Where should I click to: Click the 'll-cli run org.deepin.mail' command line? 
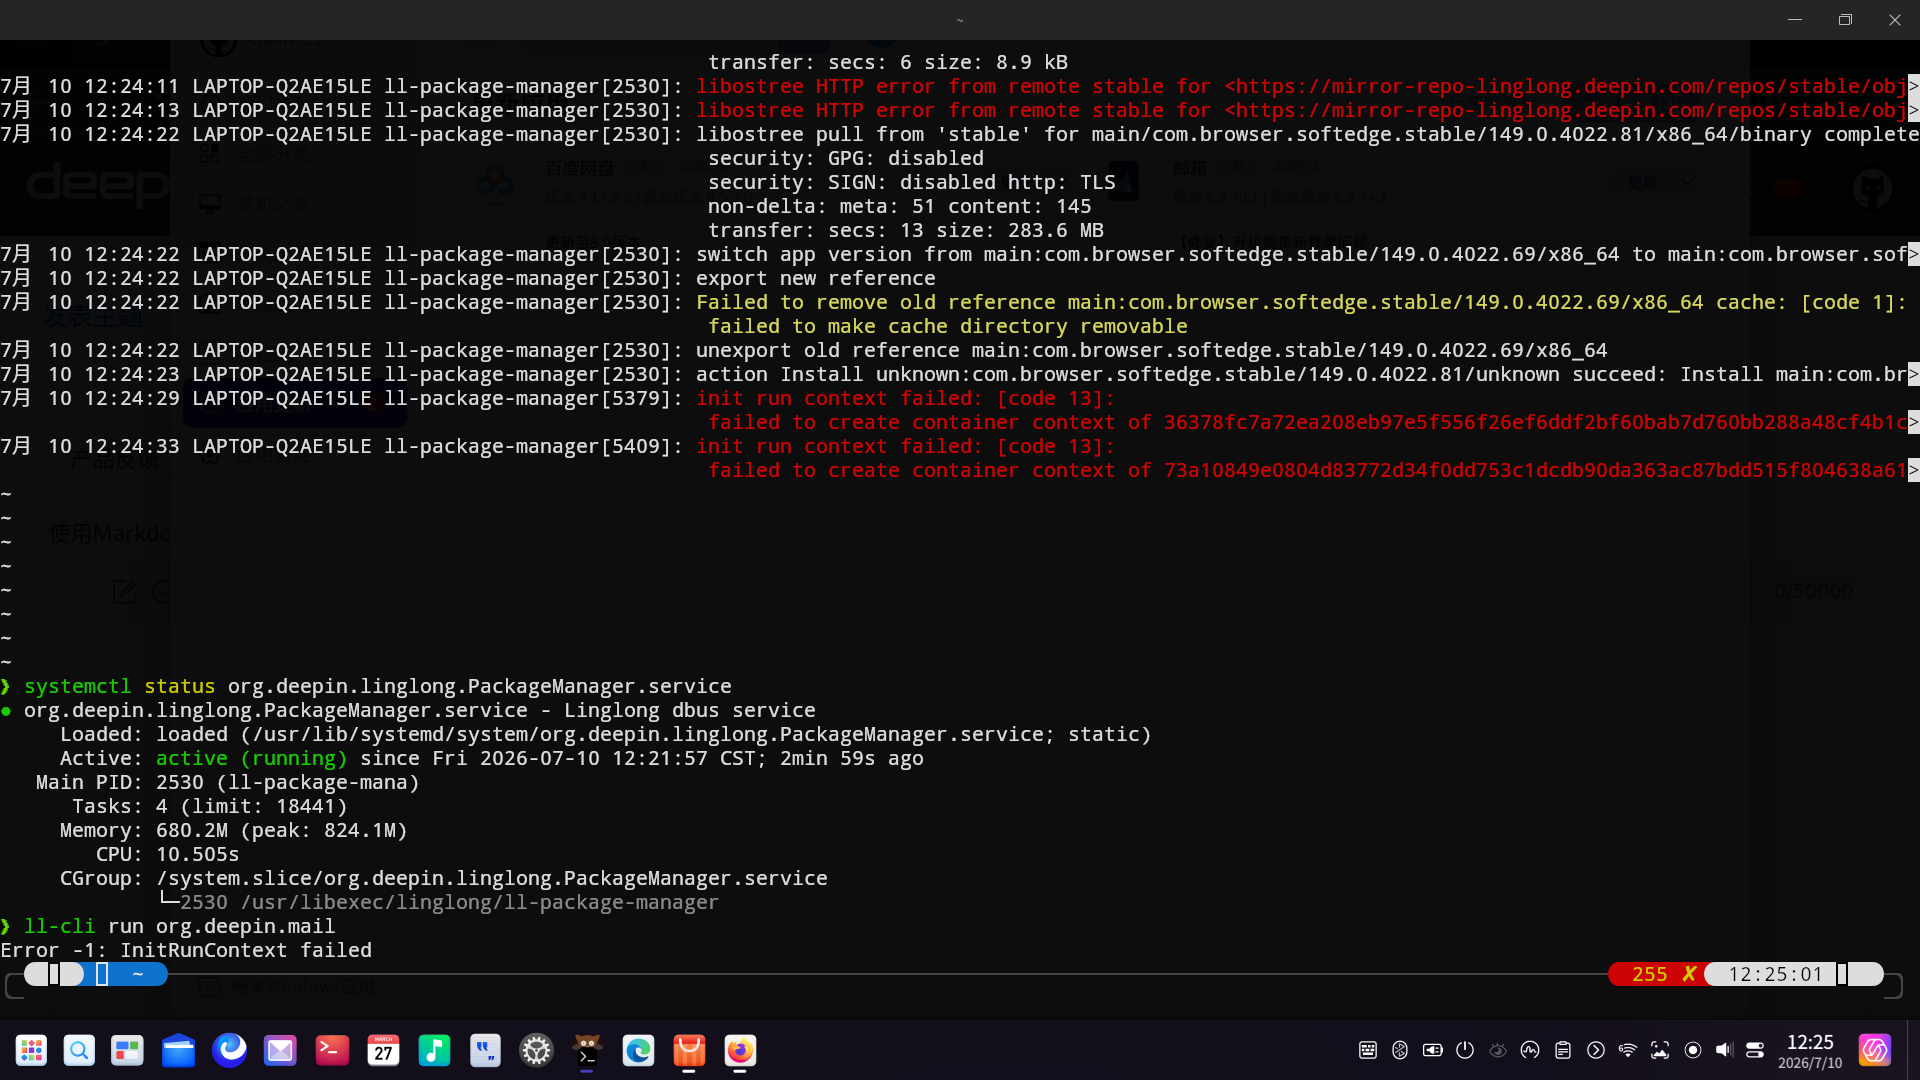(180, 926)
